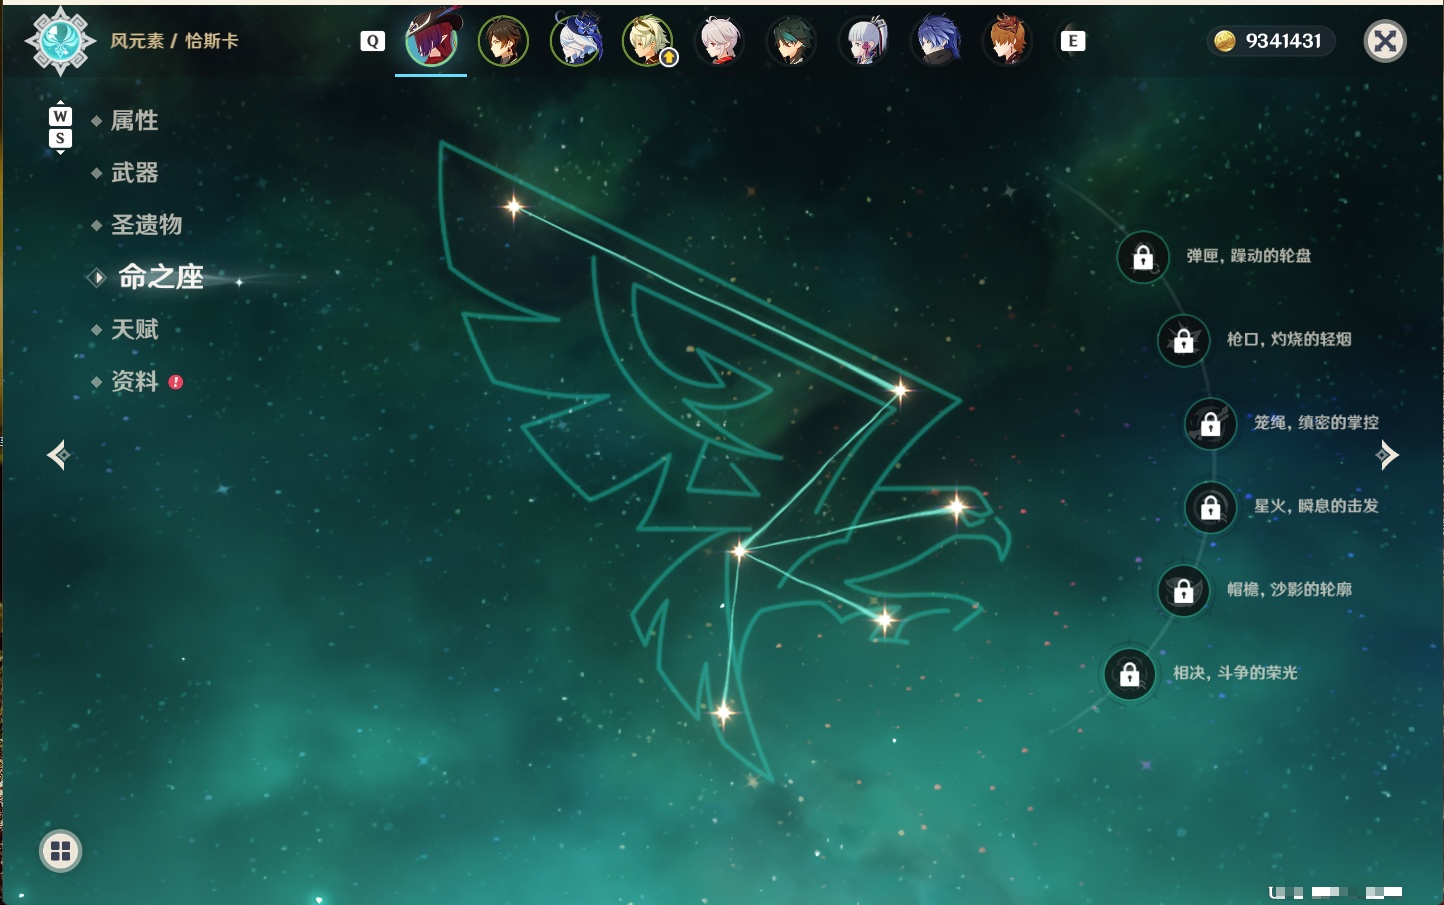Screen dimensions: 1444x905
Task: Select the dark blue-haired character avatar
Action: 936,41
